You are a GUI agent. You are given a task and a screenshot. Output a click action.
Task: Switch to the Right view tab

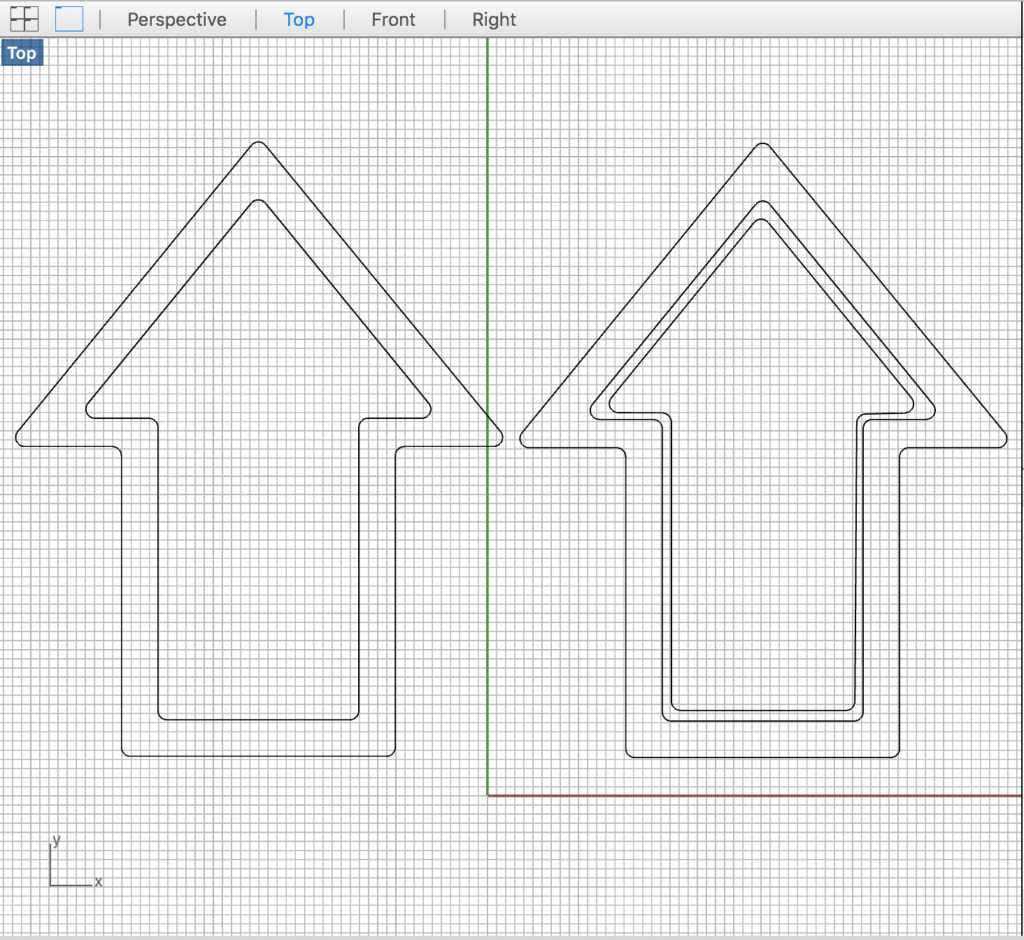pyautogui.click(x=494, y=20)
